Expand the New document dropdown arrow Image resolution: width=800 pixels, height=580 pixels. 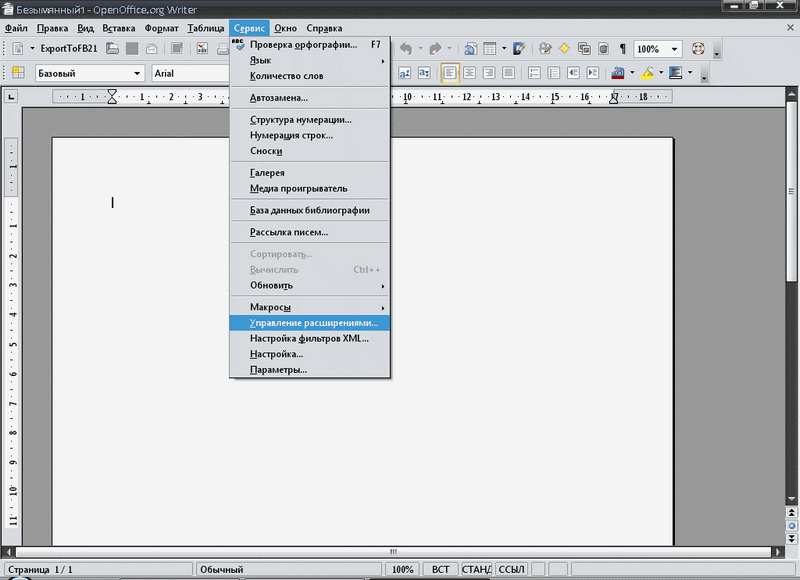pos(32,48)
